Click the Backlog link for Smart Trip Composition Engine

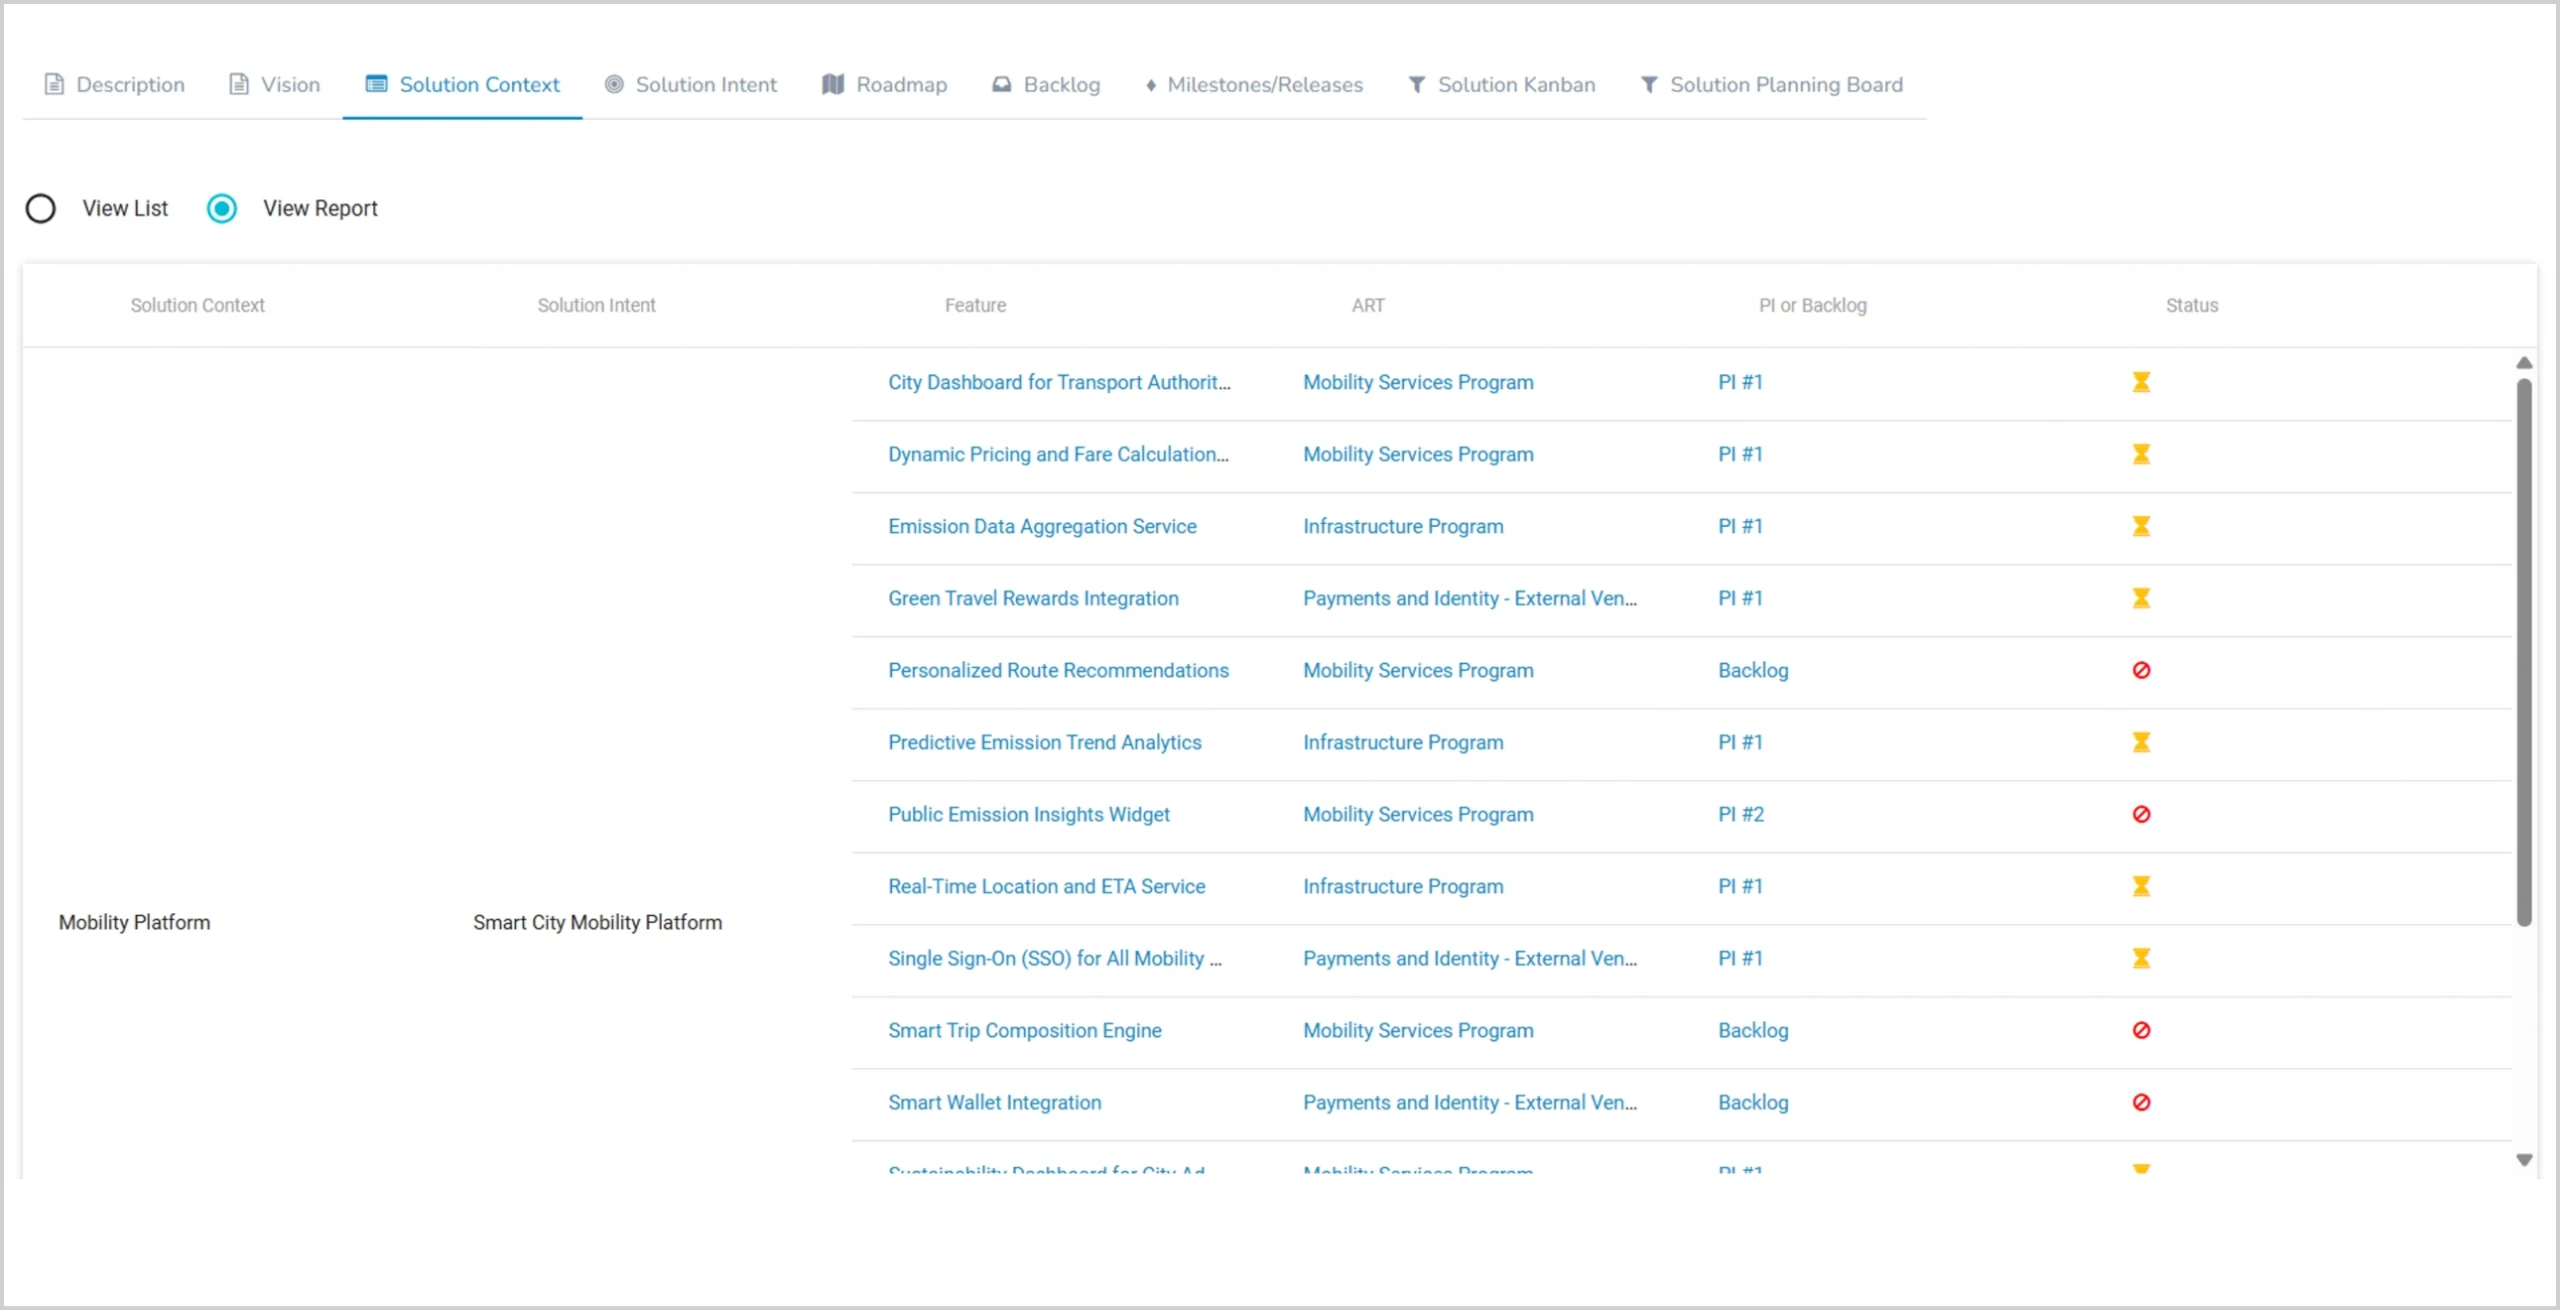click(1753, 1030)
